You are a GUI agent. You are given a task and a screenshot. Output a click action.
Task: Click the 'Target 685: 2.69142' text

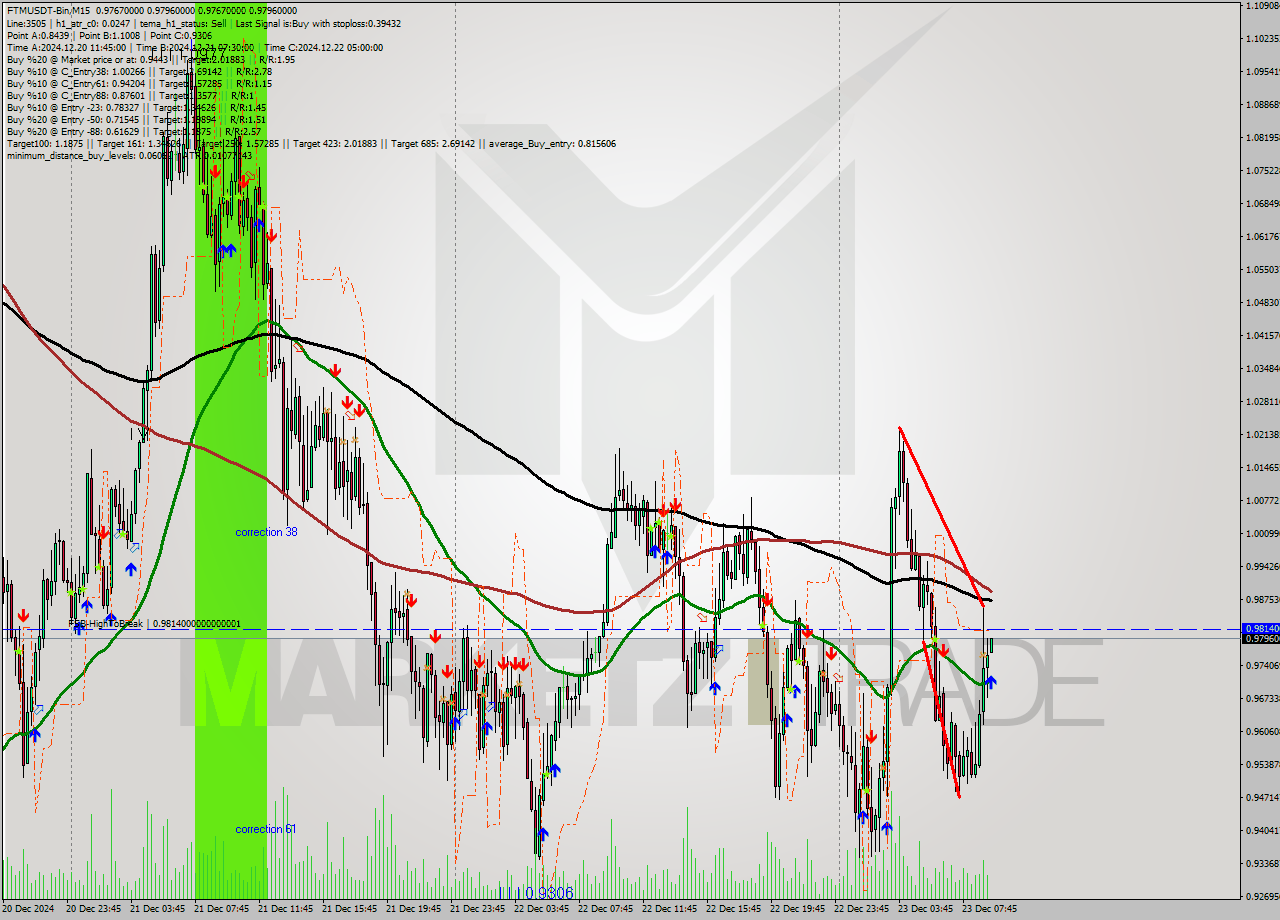click(435, 144)
